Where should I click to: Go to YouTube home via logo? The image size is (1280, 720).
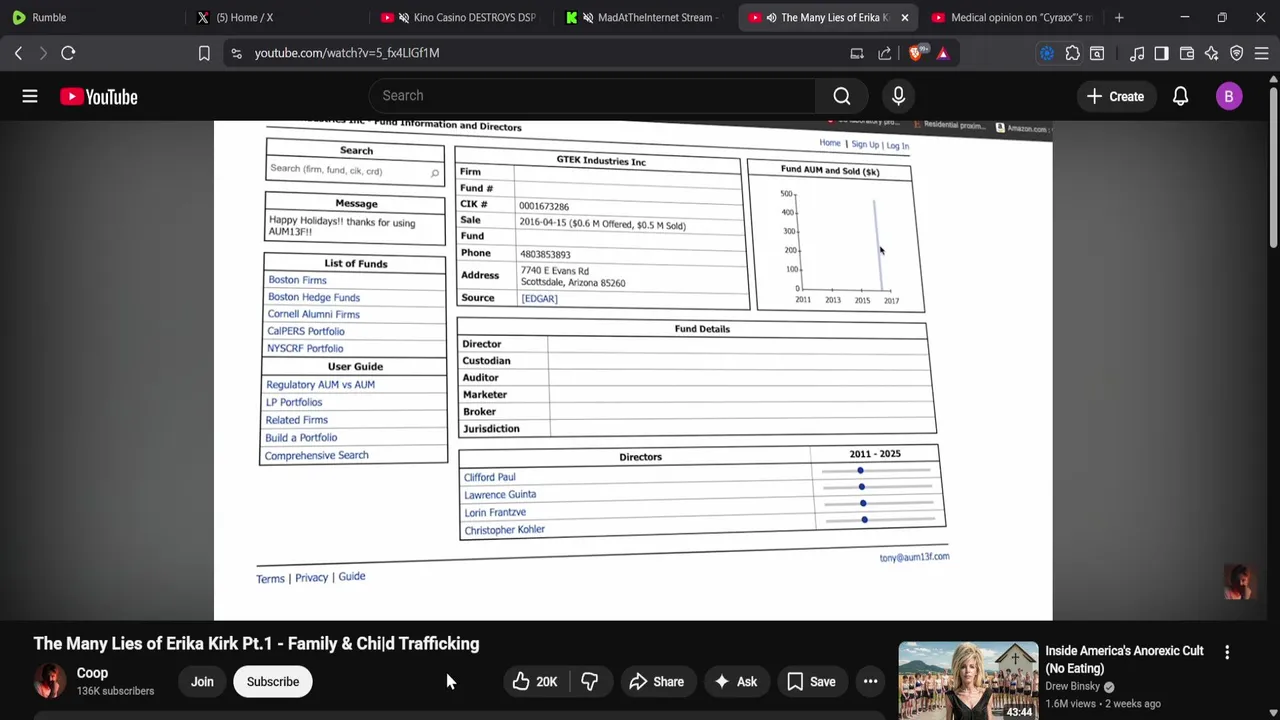click(x=99, y=97)
